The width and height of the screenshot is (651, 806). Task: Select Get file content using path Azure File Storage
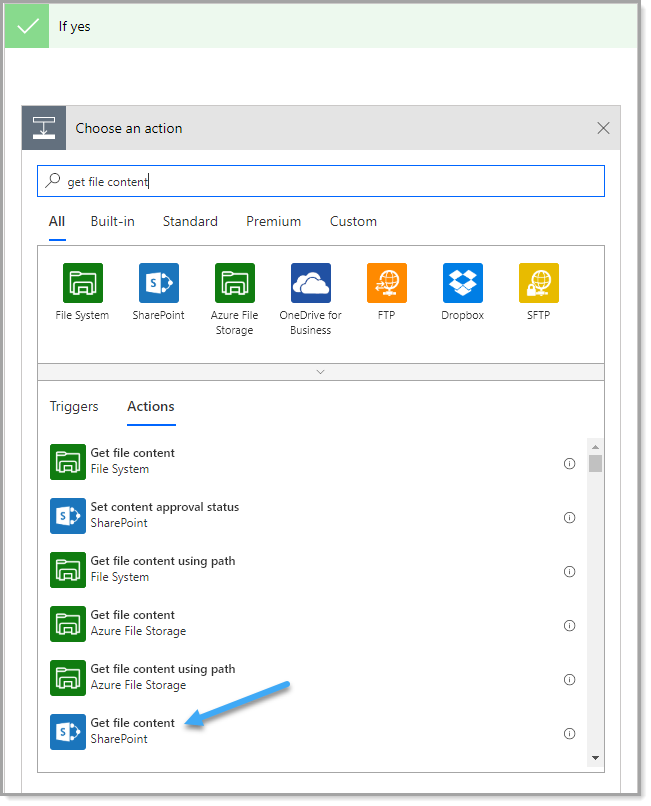pyautogui.click(x=313, y=677)
